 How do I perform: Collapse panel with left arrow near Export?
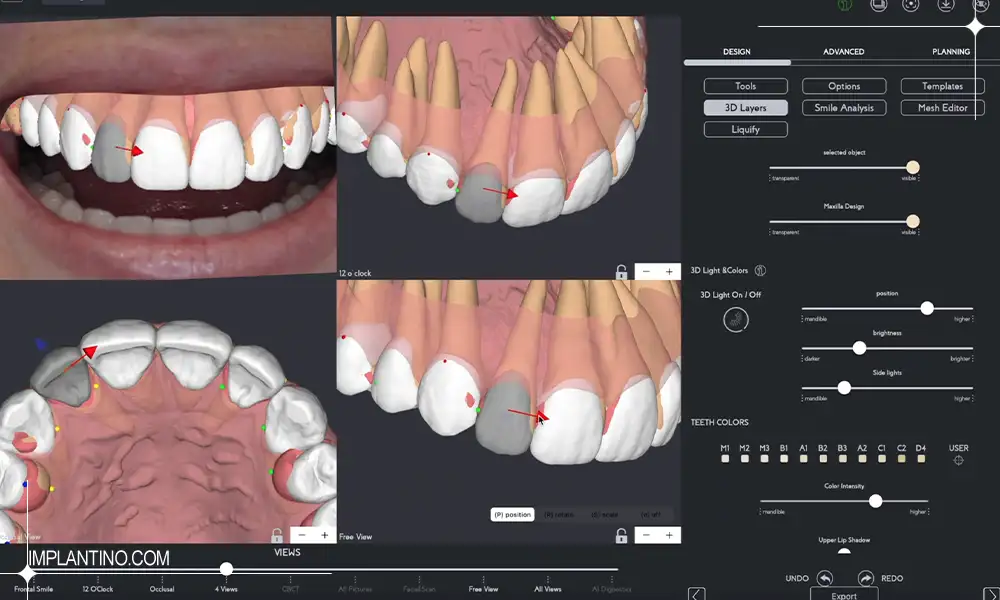click(x=697, y=593)
